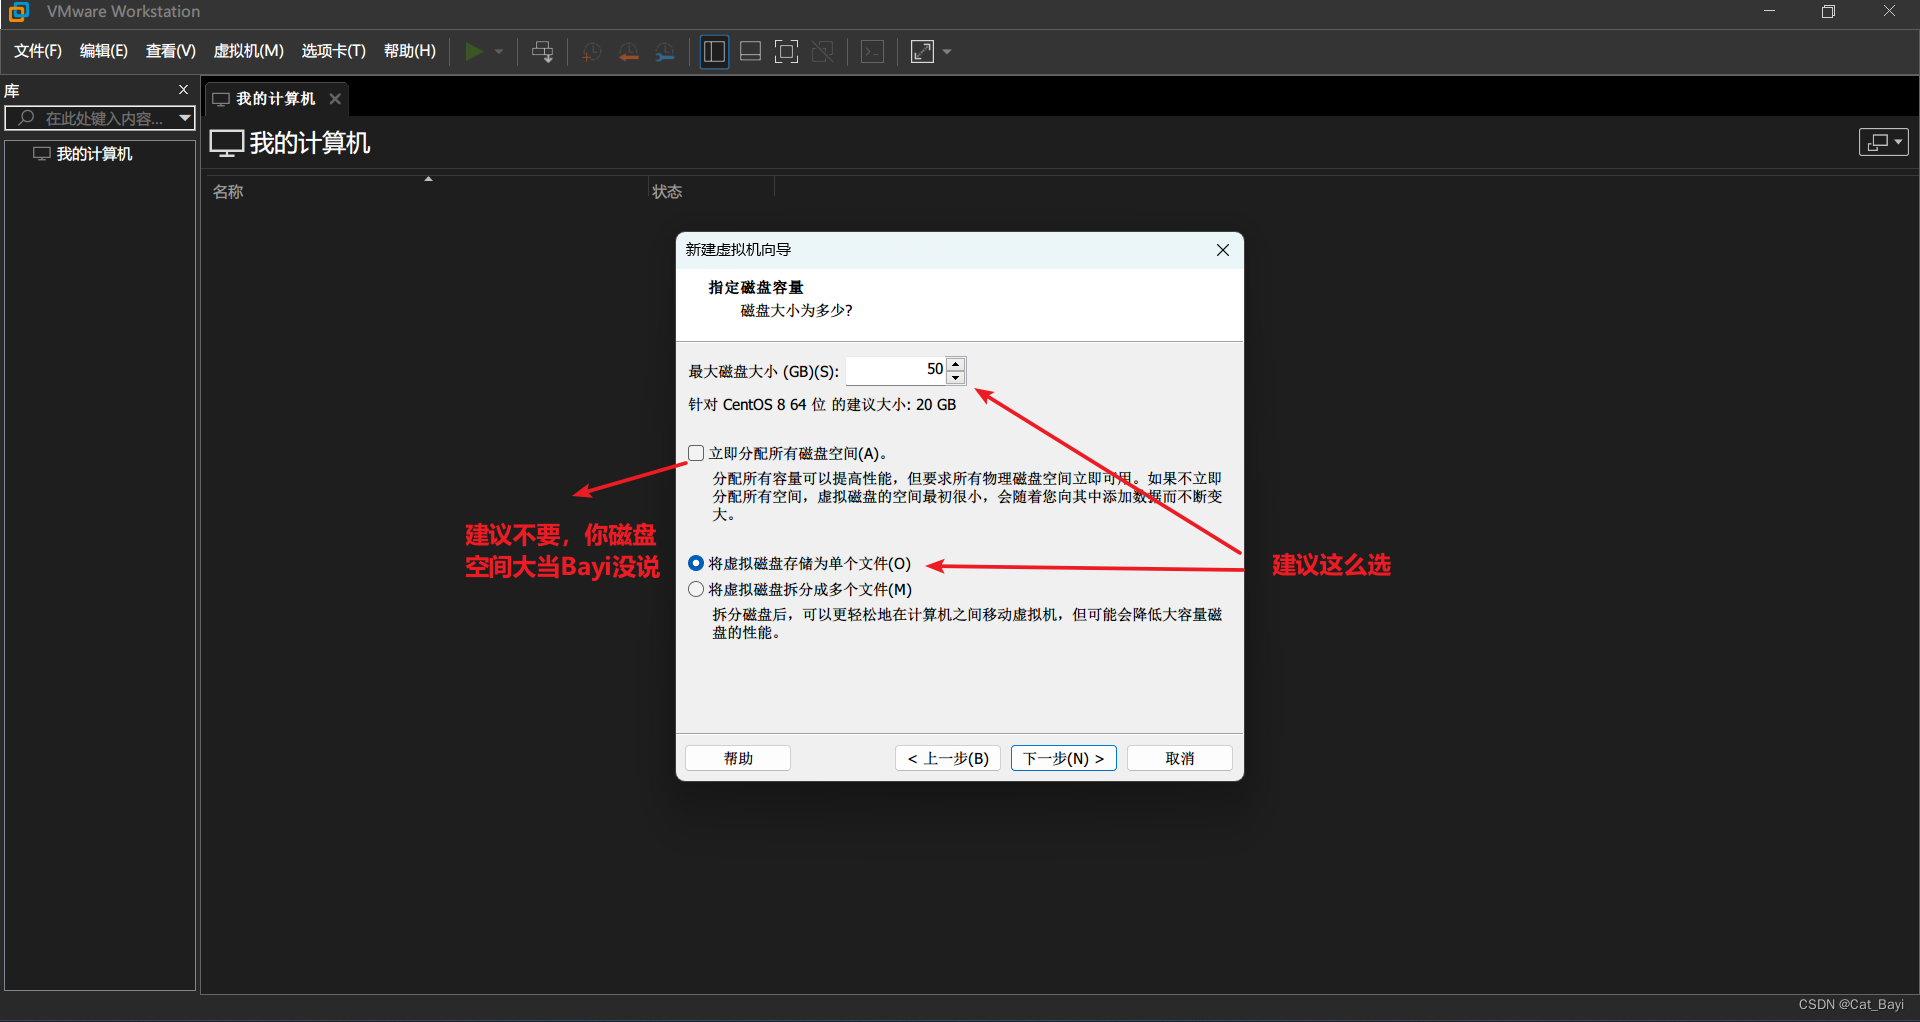This screenshot has height=1022, width=1920.
Task: Close the 新建虚拟机向导 dialog
Action: coord(1223,250)
